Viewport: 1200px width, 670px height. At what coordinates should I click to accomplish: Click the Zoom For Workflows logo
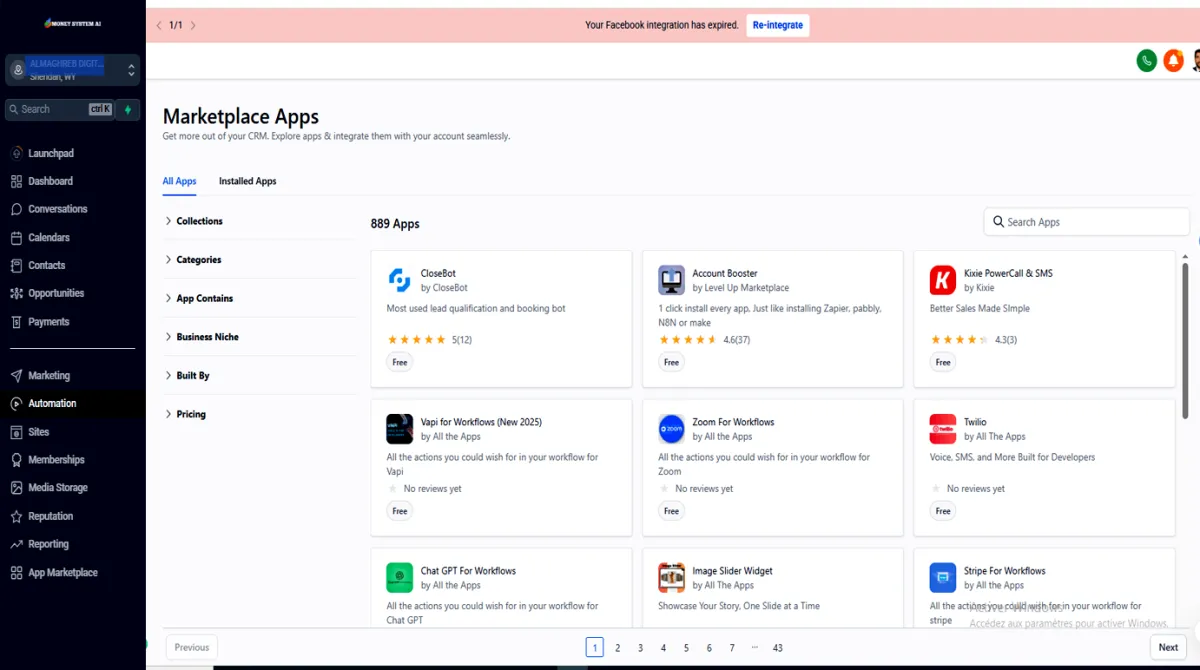click(x=671, y=429)
